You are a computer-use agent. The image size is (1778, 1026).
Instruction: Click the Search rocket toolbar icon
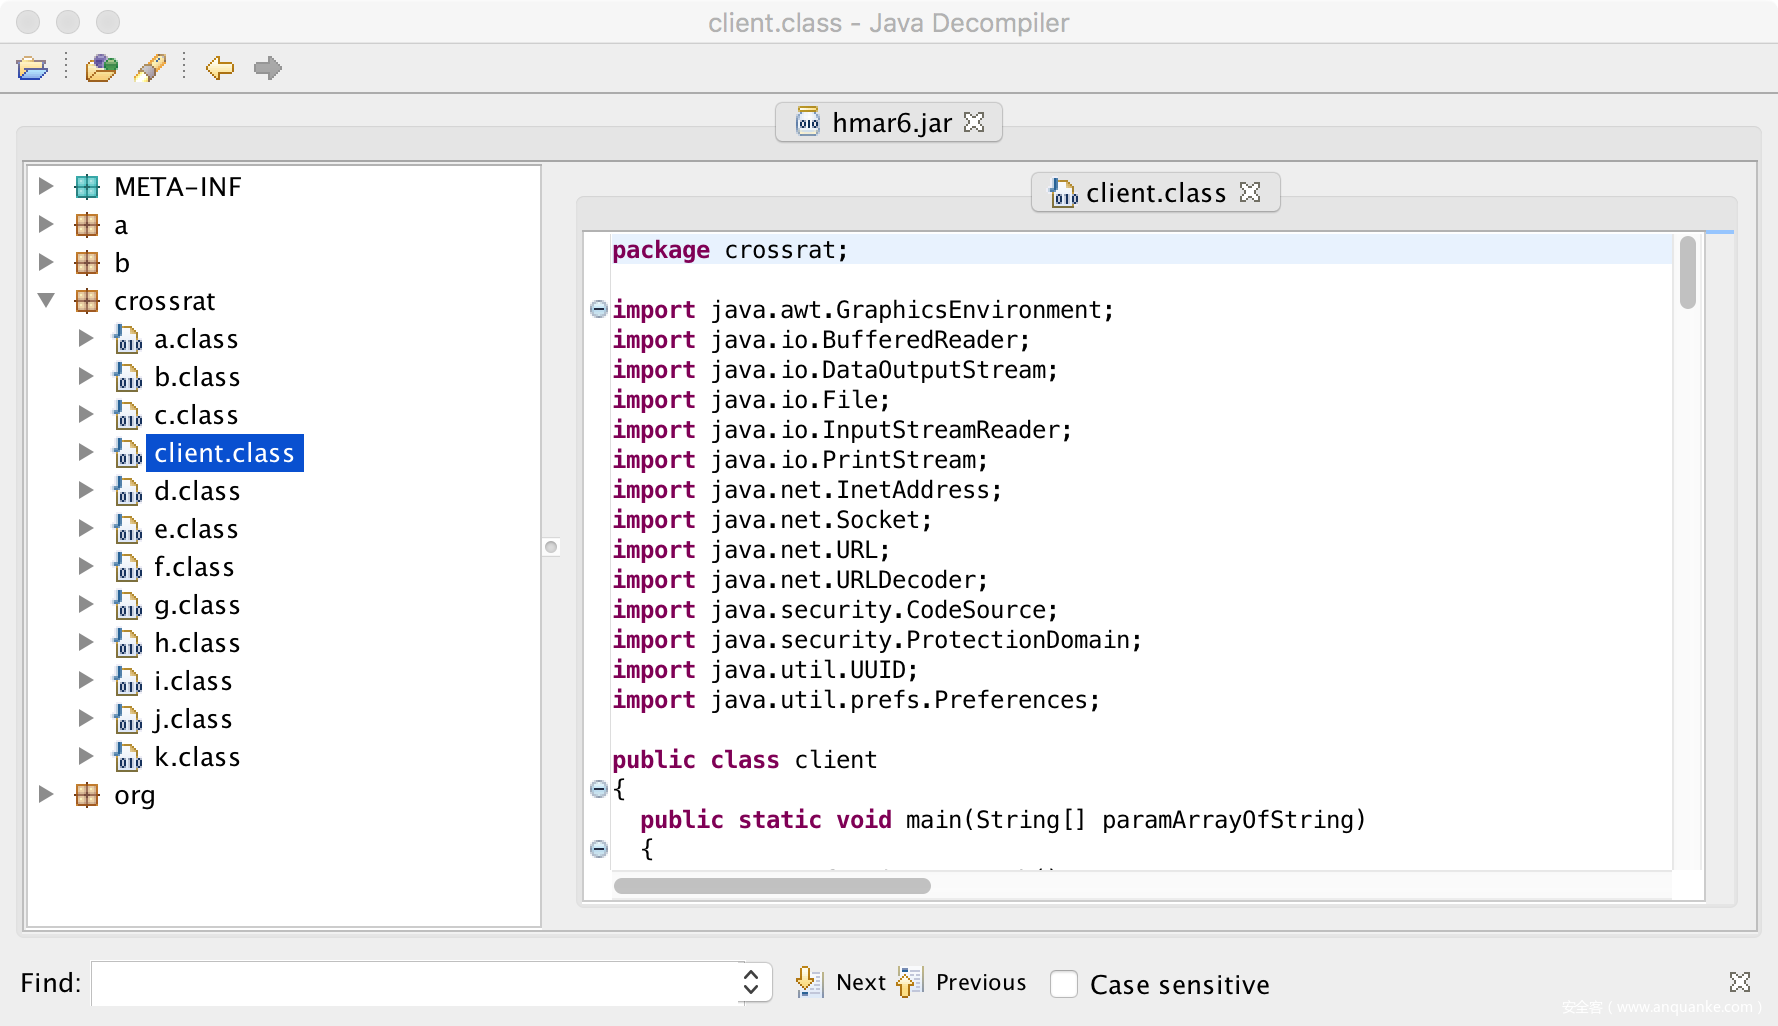[x=151, y=68]
